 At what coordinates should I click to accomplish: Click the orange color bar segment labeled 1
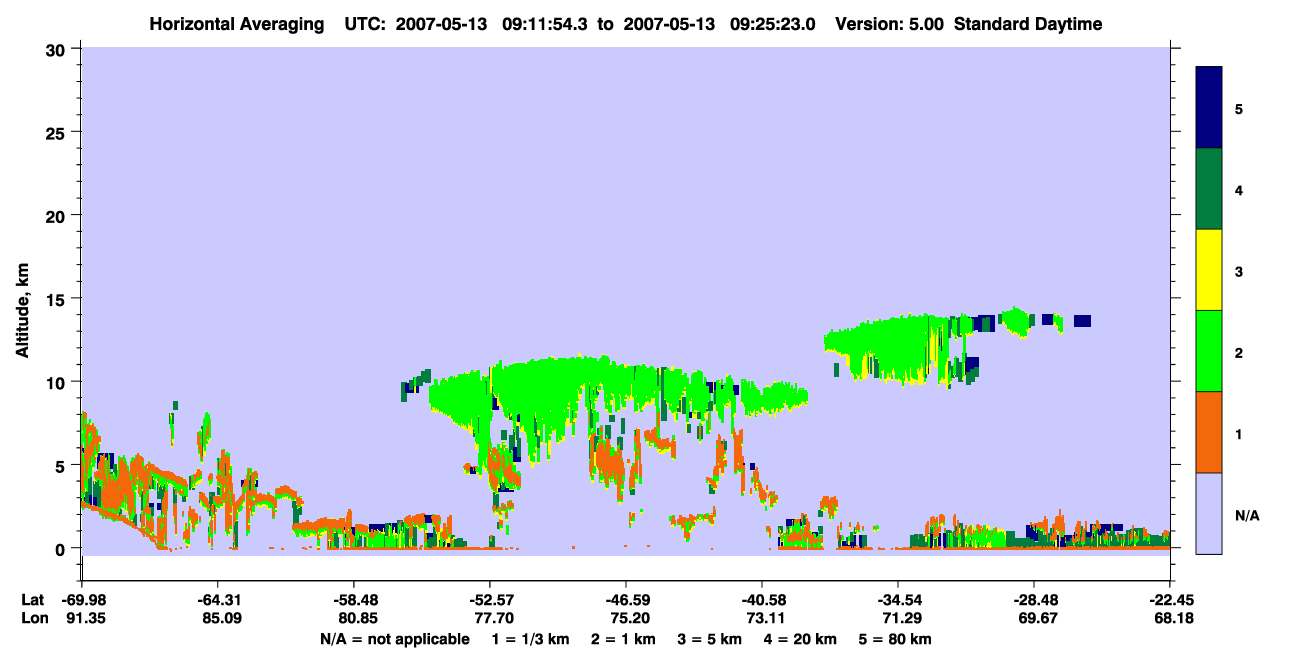tap(1209, 432)
